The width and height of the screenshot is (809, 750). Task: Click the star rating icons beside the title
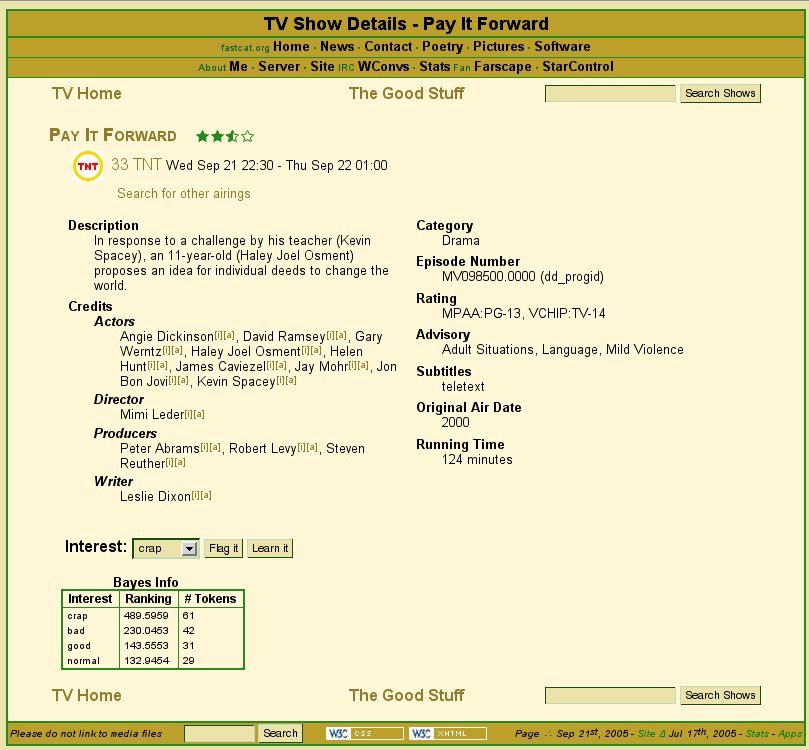[225, 136]
